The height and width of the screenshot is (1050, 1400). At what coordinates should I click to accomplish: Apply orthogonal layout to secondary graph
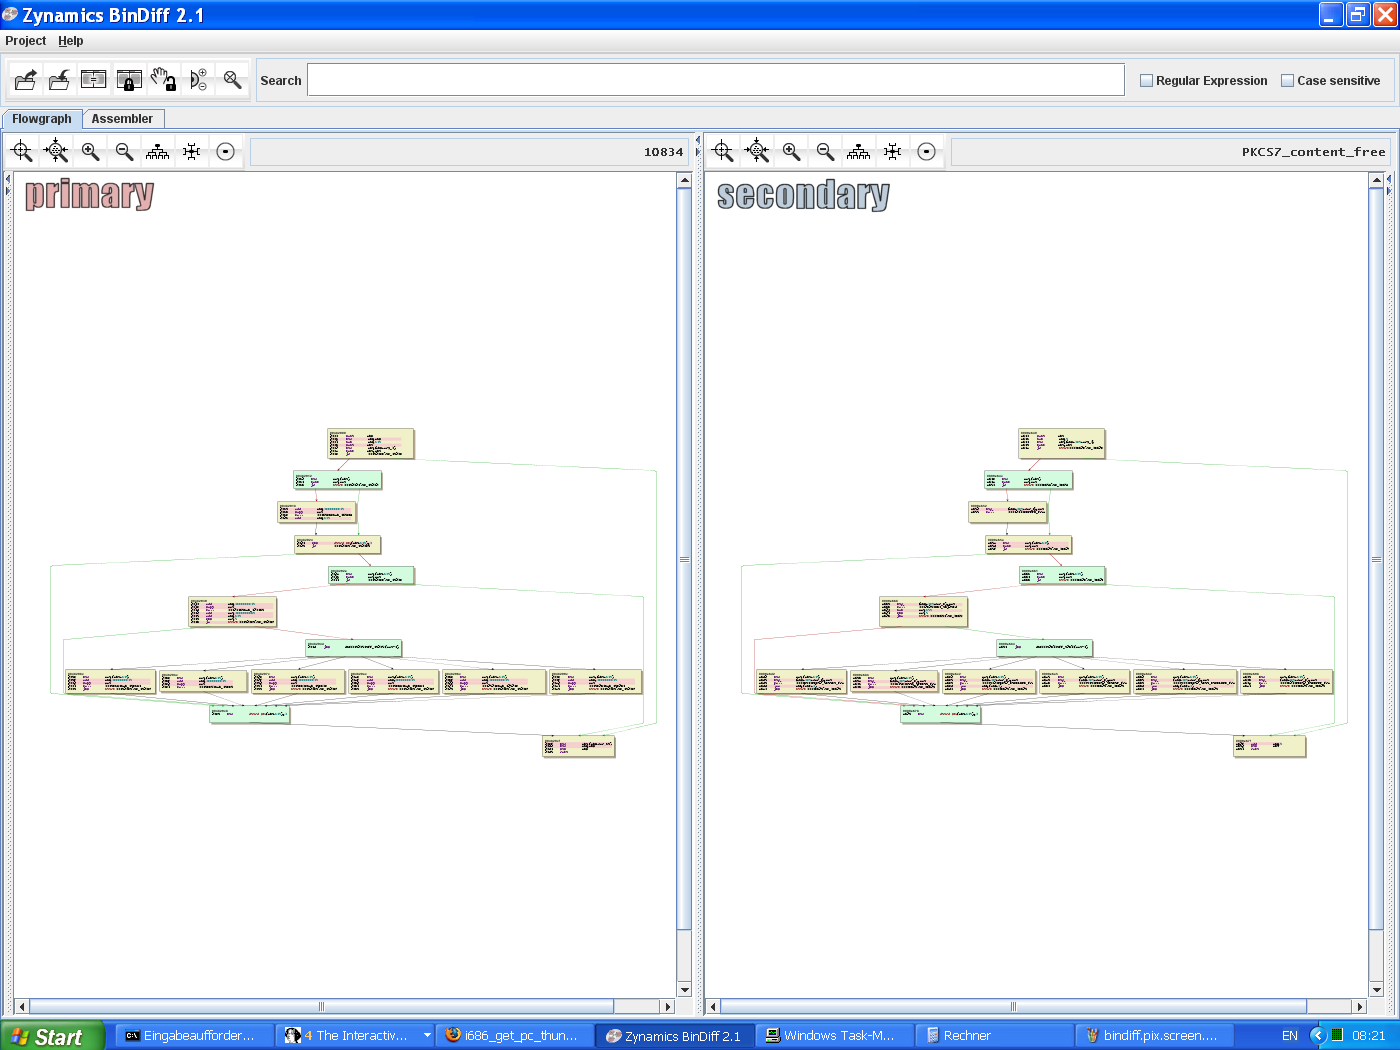(893, 152)
